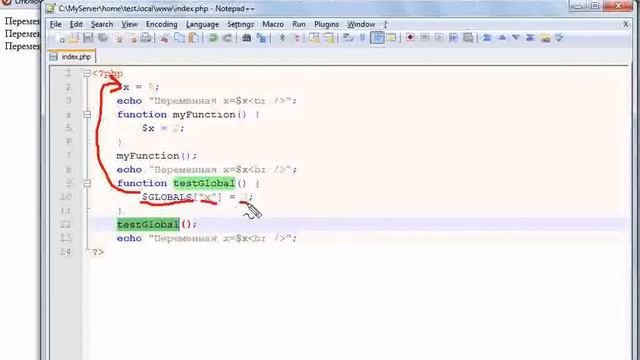Open Find with the binoculars icon
The height and width of the screenshot is (360, 640).
pyautogui.click(x=247, y=38)
